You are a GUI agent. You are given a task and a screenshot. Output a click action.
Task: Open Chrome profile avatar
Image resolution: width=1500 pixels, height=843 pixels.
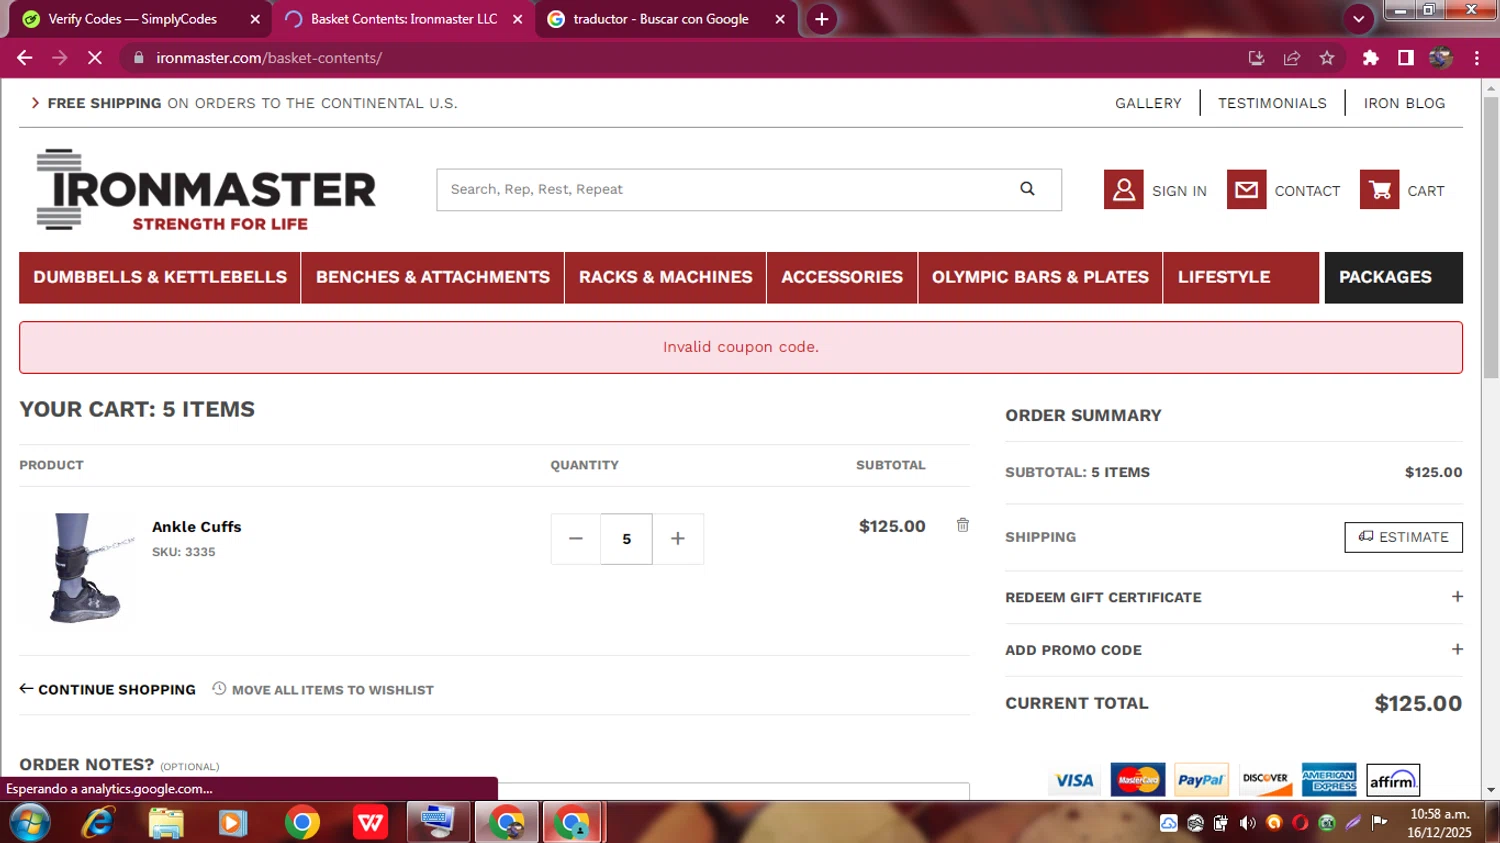(x=1441, y=58)
